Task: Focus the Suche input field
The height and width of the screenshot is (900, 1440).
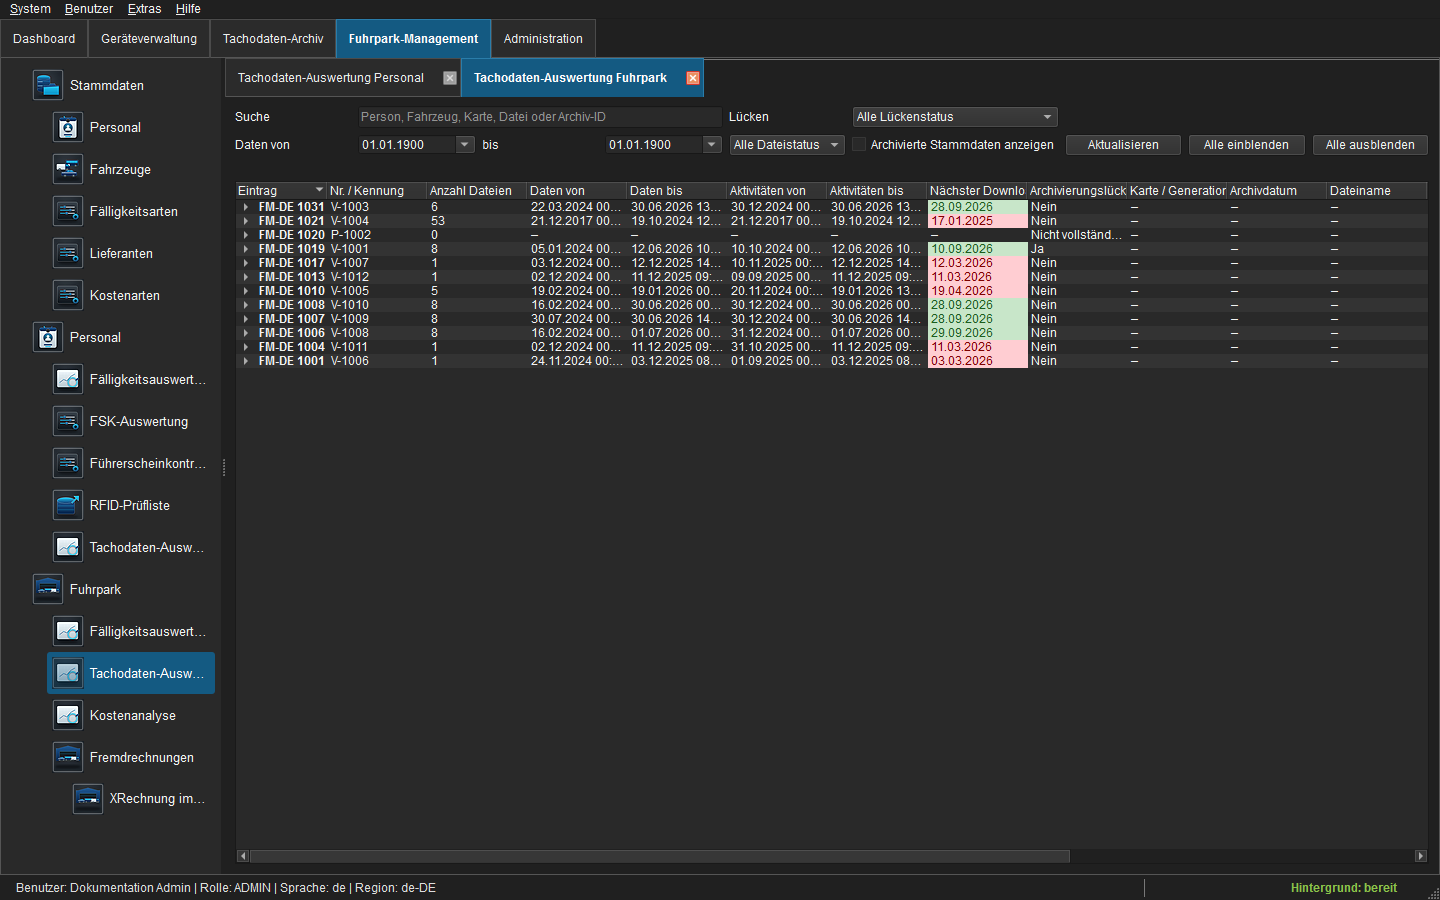Action: 540,117
